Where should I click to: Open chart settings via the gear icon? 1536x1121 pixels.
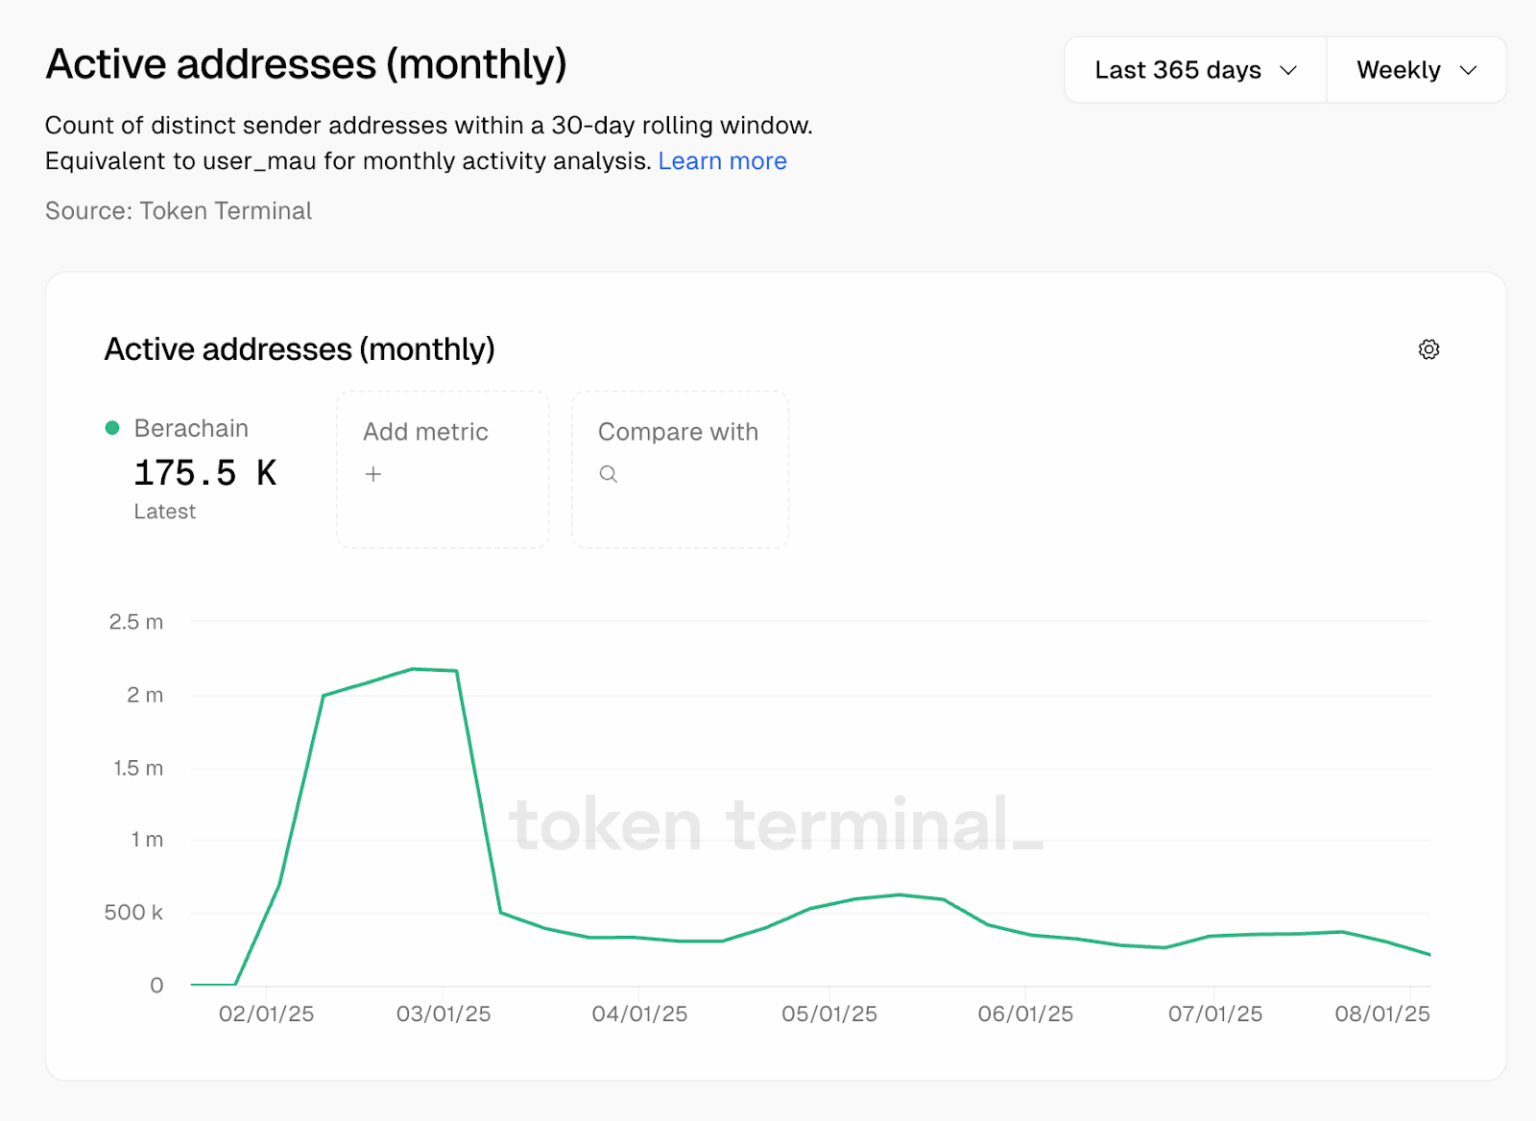(x=1428, y=349)
